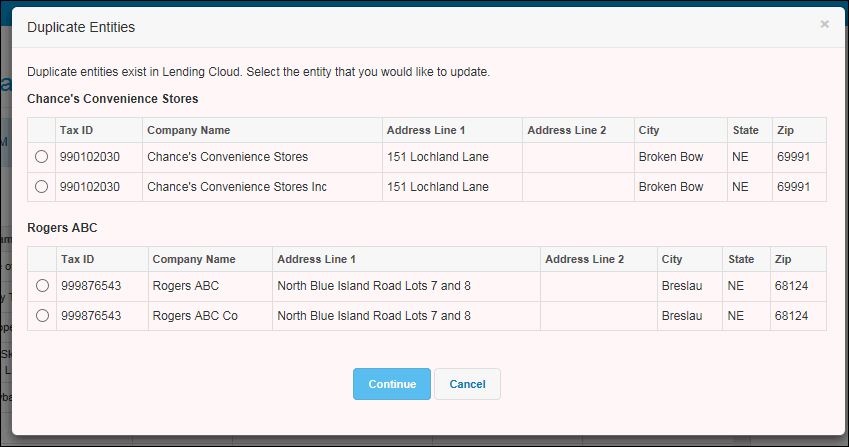The height and width of the screenshot is (447, 849).
Task: Click the 'Chance's Convenience Stores Inc' company name
Action: point(237,187)
